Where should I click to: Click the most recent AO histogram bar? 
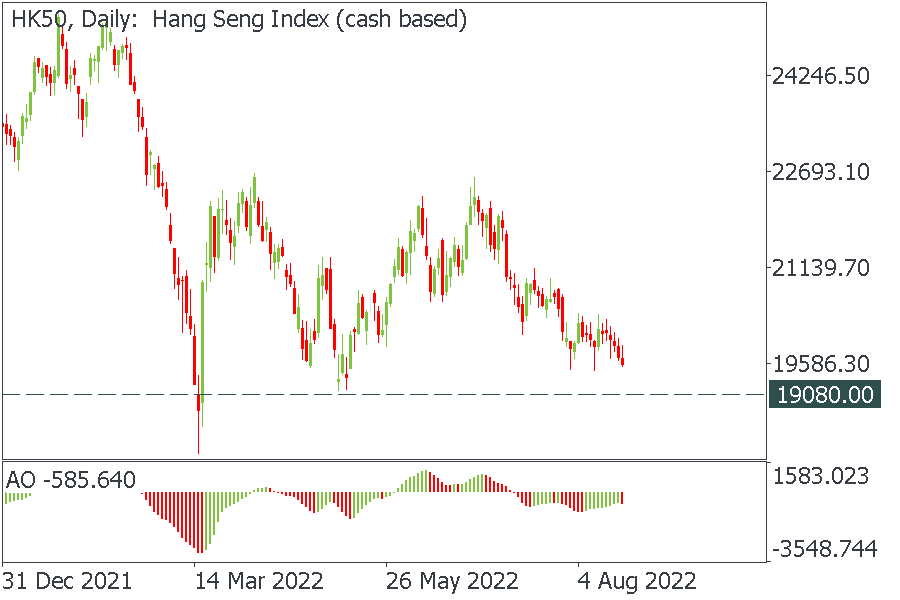click(622, 497)
